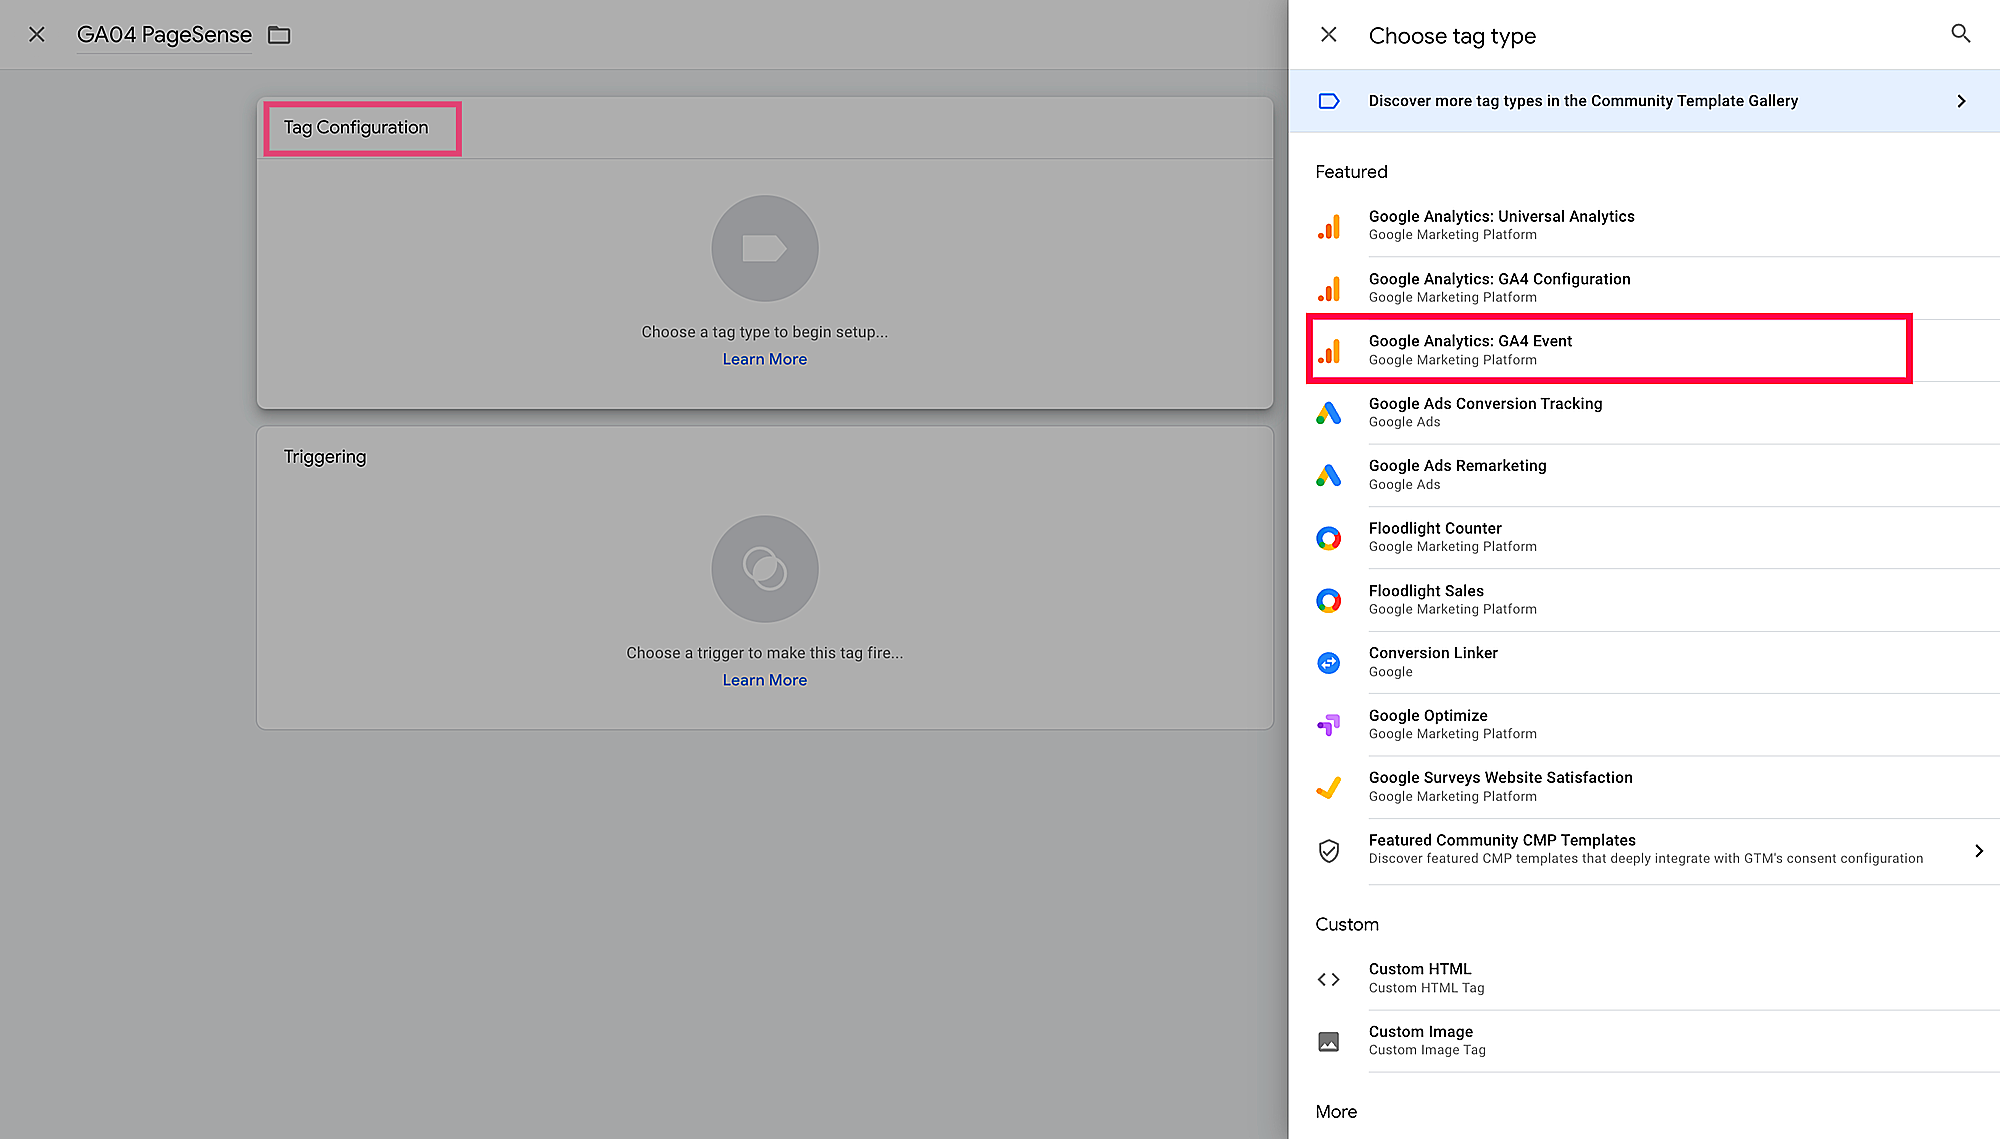This screenshot has width=2000, height=1139.
Task: Open the shield icon for CMP Templates
Action: [x=1328, y=851]
